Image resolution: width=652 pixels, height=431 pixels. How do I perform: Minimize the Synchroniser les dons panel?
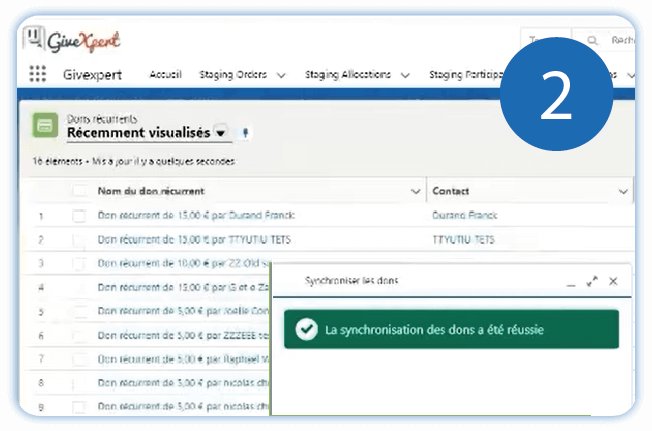coord(571,284)
